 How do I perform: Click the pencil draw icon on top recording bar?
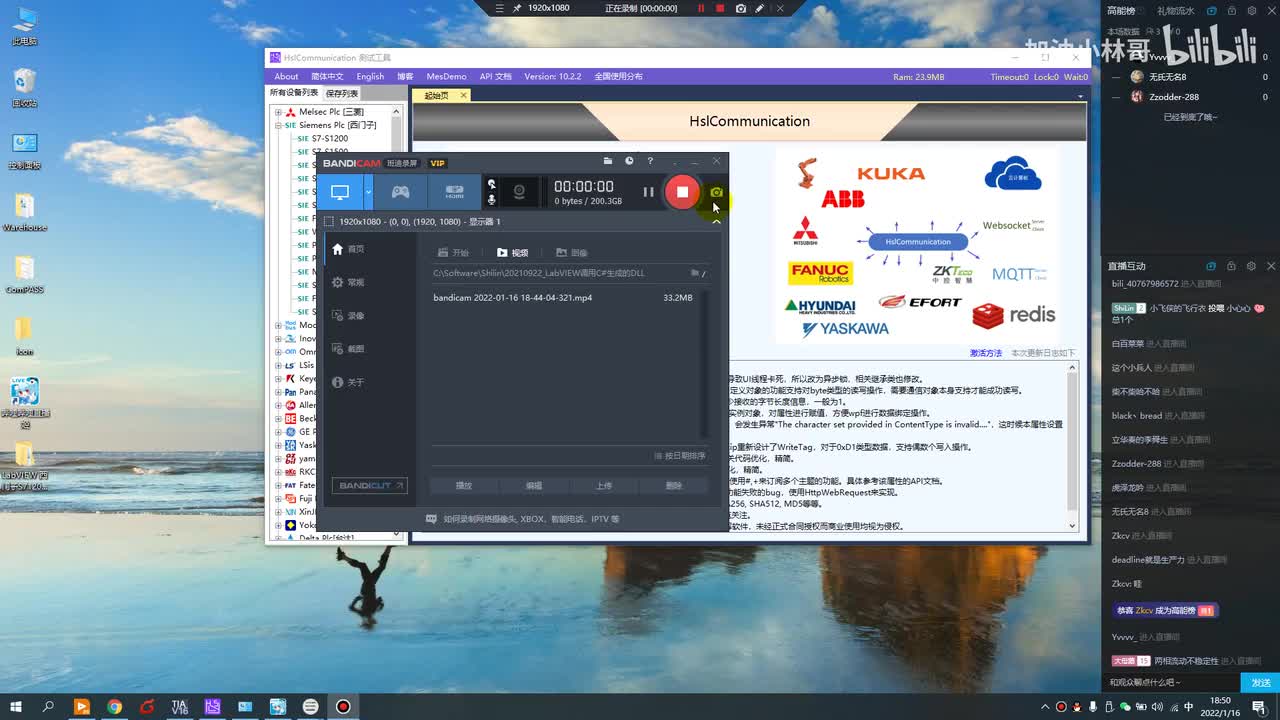coord(760,8)
